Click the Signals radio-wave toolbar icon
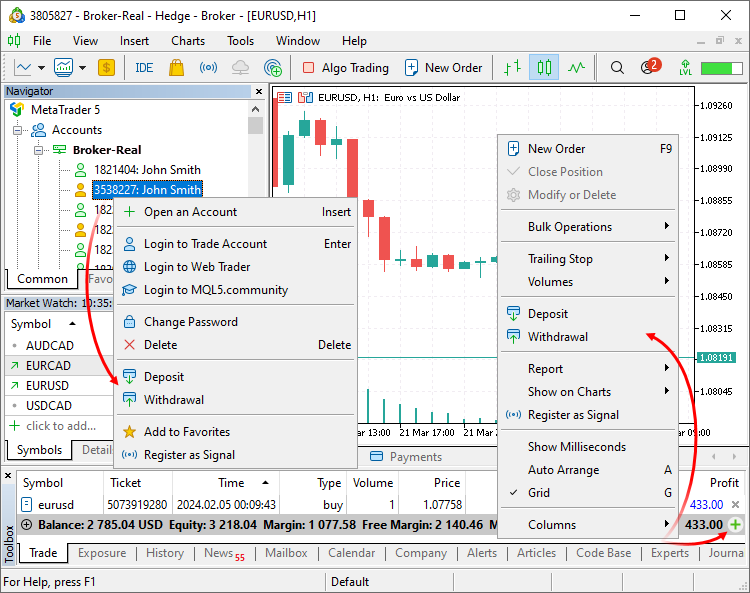The height and width of the screenshot is (593, 750). 208,67
